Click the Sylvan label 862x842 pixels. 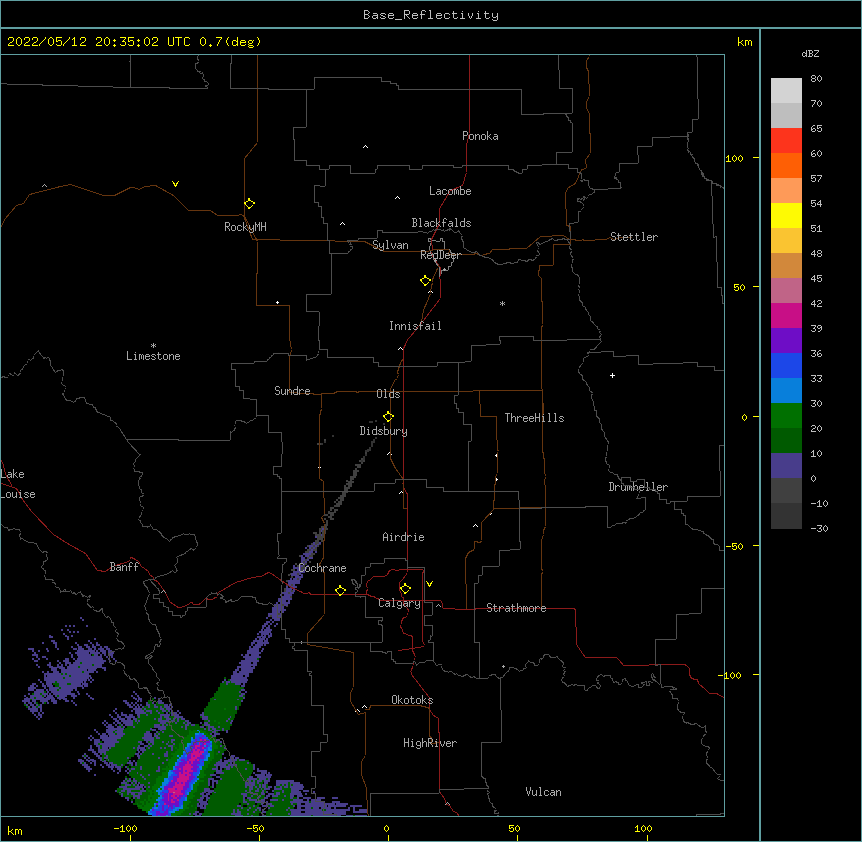(x=390, y=245)
